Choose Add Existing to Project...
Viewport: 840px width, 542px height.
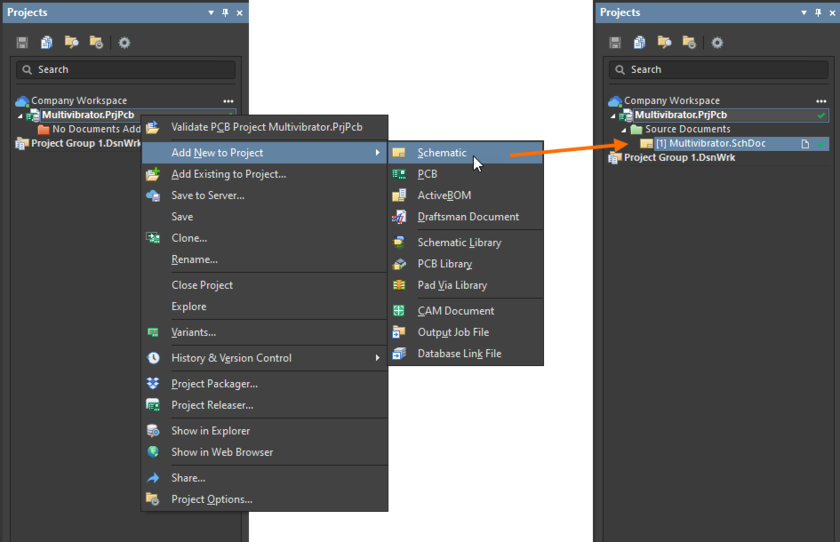click(x=265, y=174)
